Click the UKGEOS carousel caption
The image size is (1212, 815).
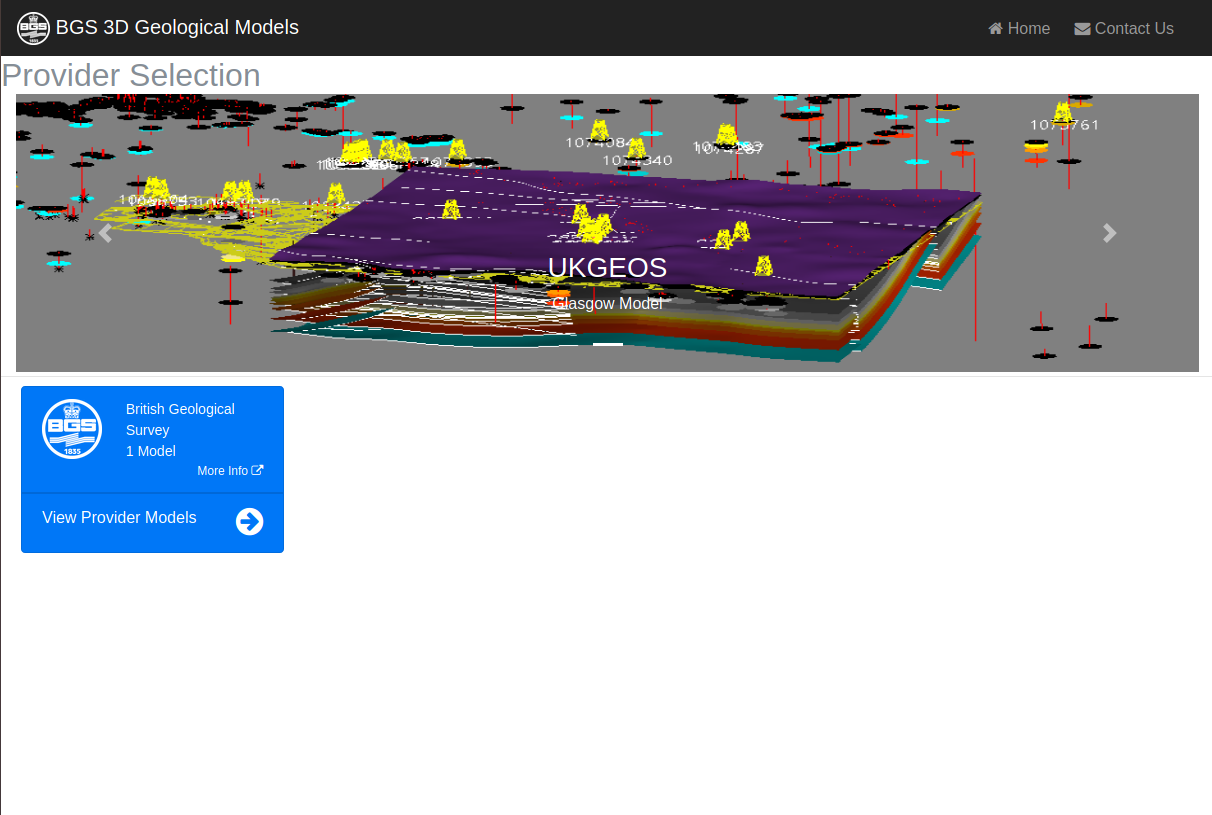coord(607,268)
